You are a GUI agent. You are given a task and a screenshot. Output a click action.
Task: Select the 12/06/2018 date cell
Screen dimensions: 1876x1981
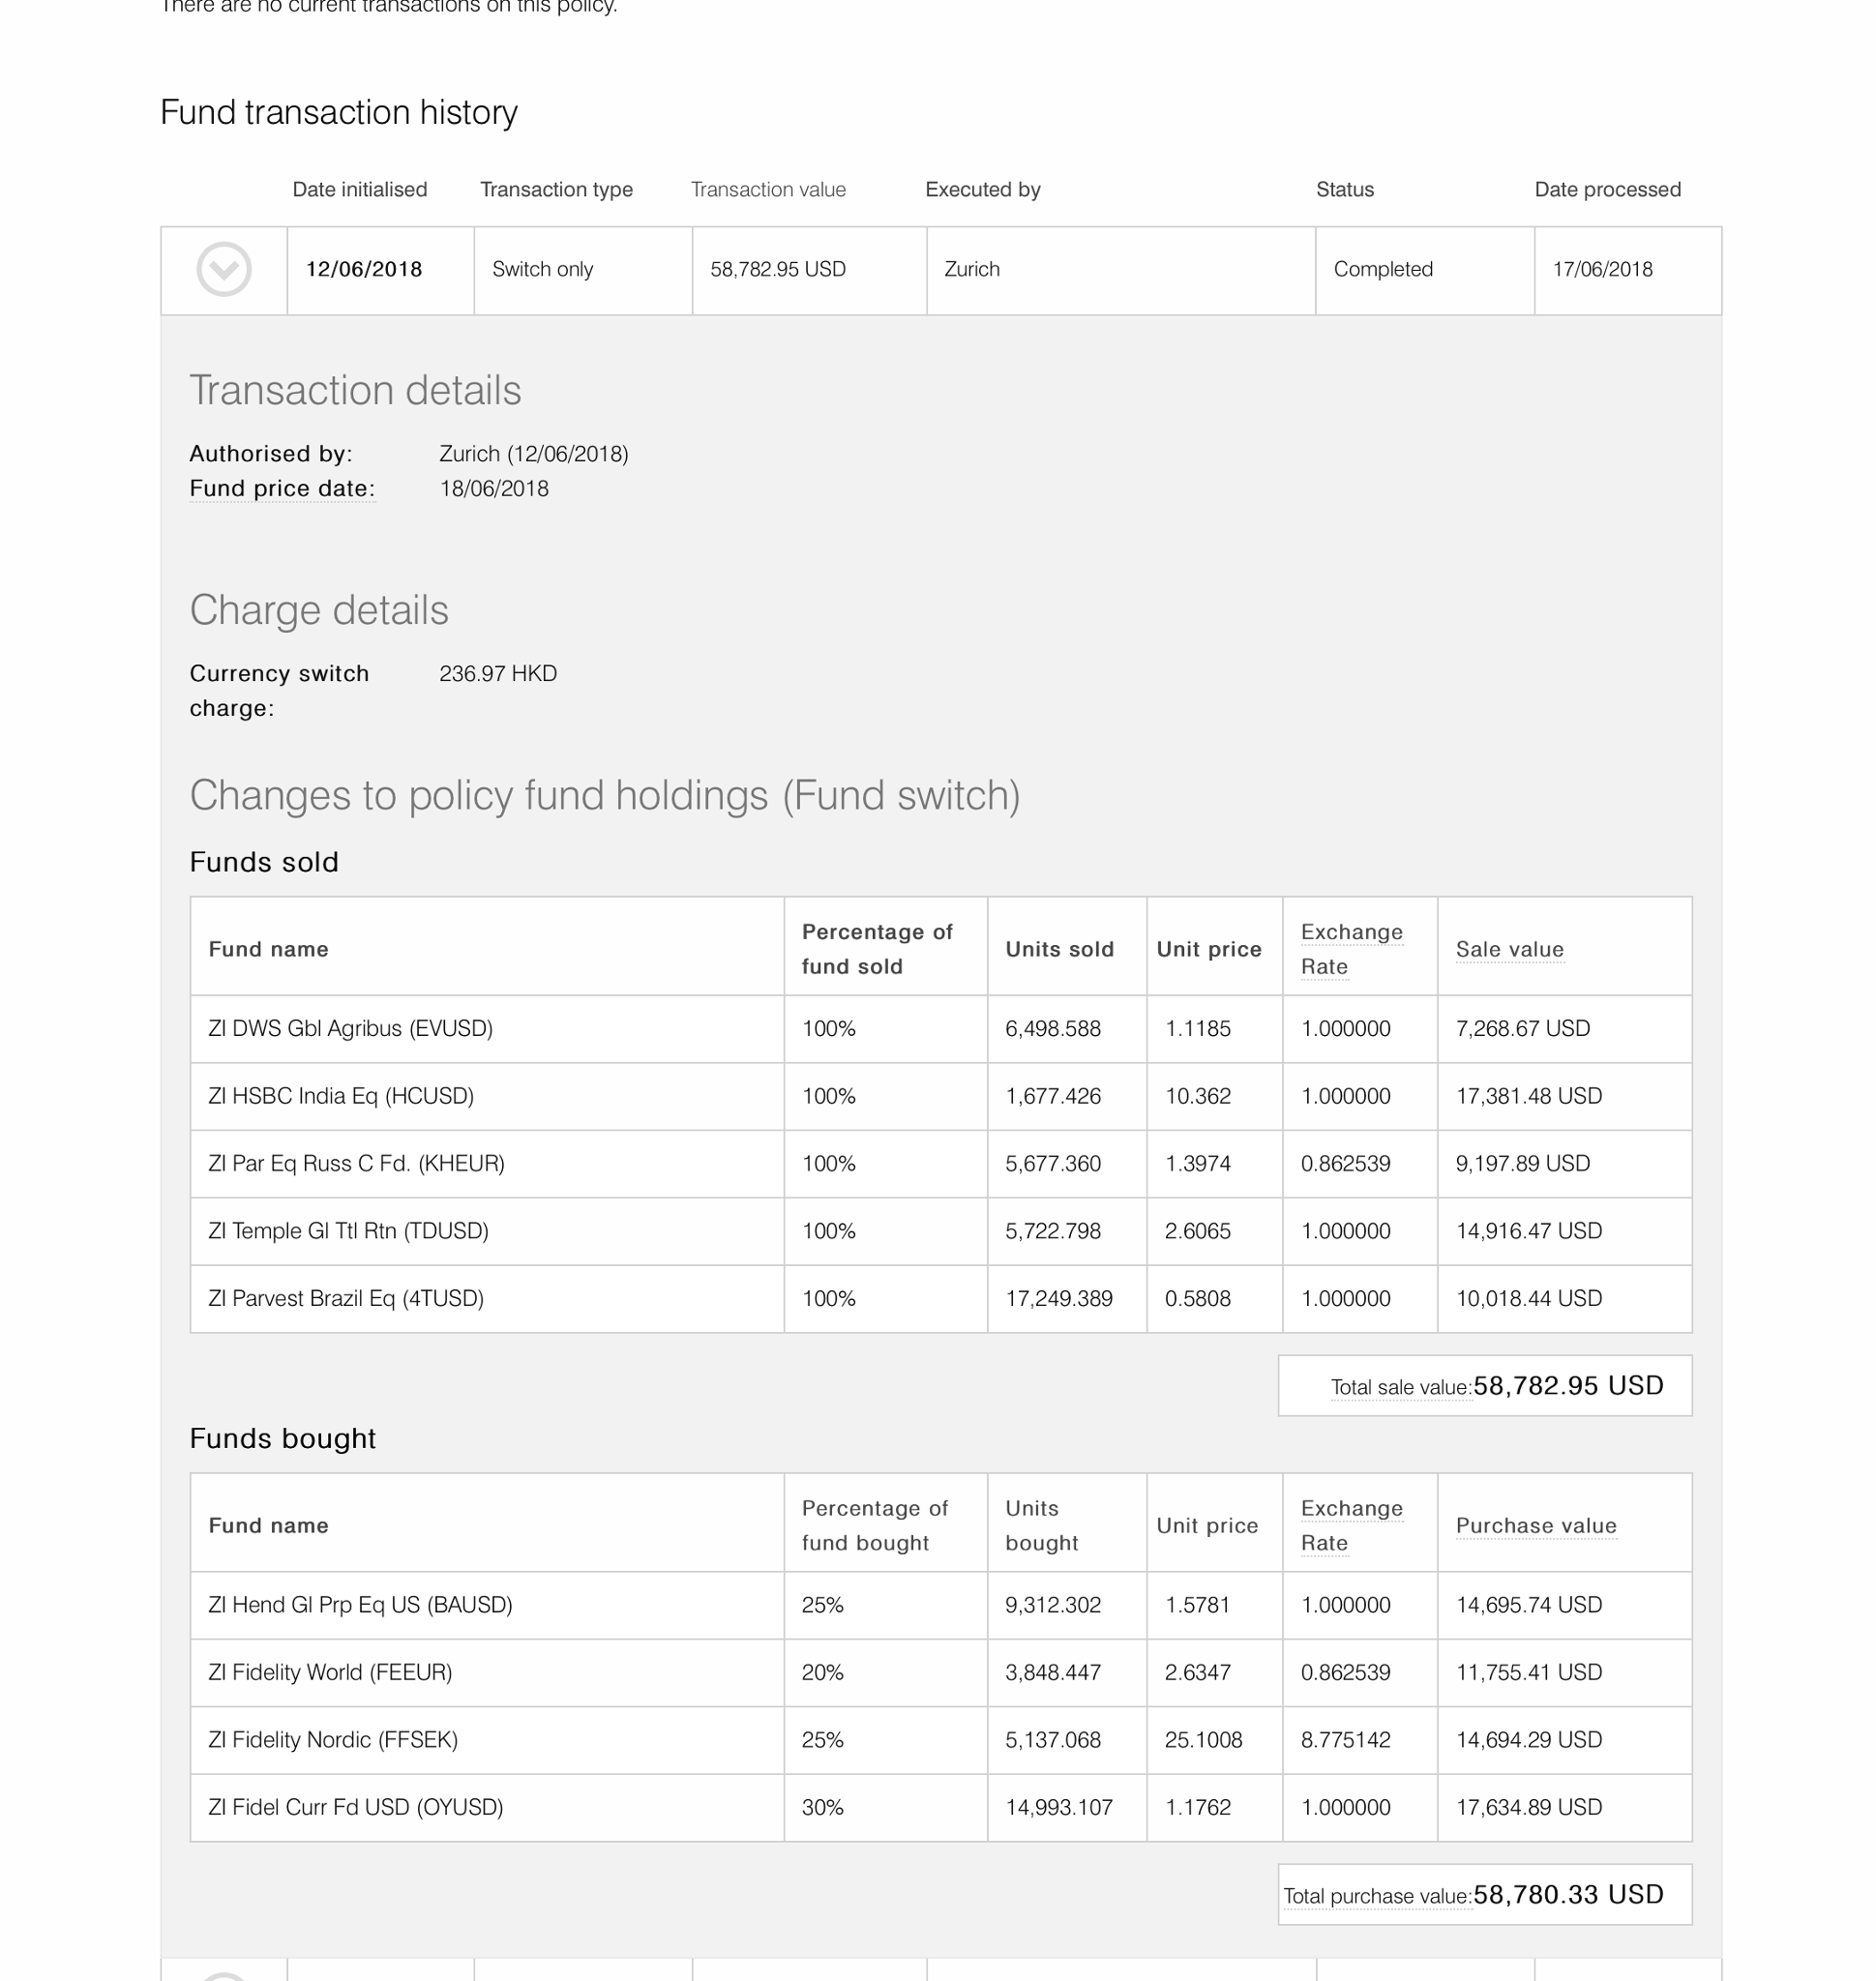tap(380, 270)
